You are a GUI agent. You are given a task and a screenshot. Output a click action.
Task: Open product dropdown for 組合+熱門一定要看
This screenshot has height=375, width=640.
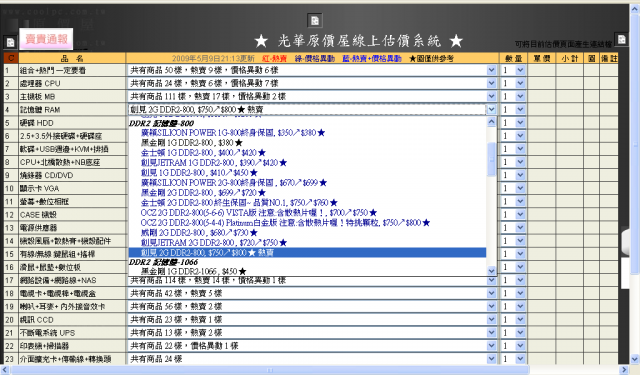click(491, 70)
